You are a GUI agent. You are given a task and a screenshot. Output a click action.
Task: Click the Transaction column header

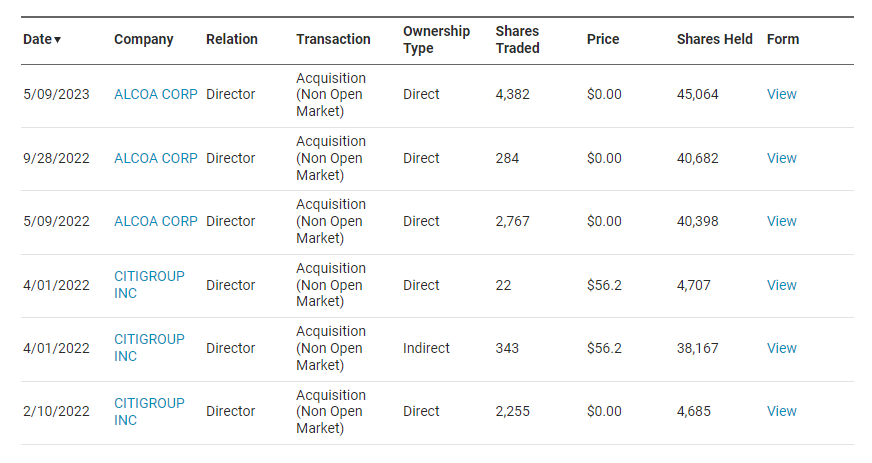(333, 39)
